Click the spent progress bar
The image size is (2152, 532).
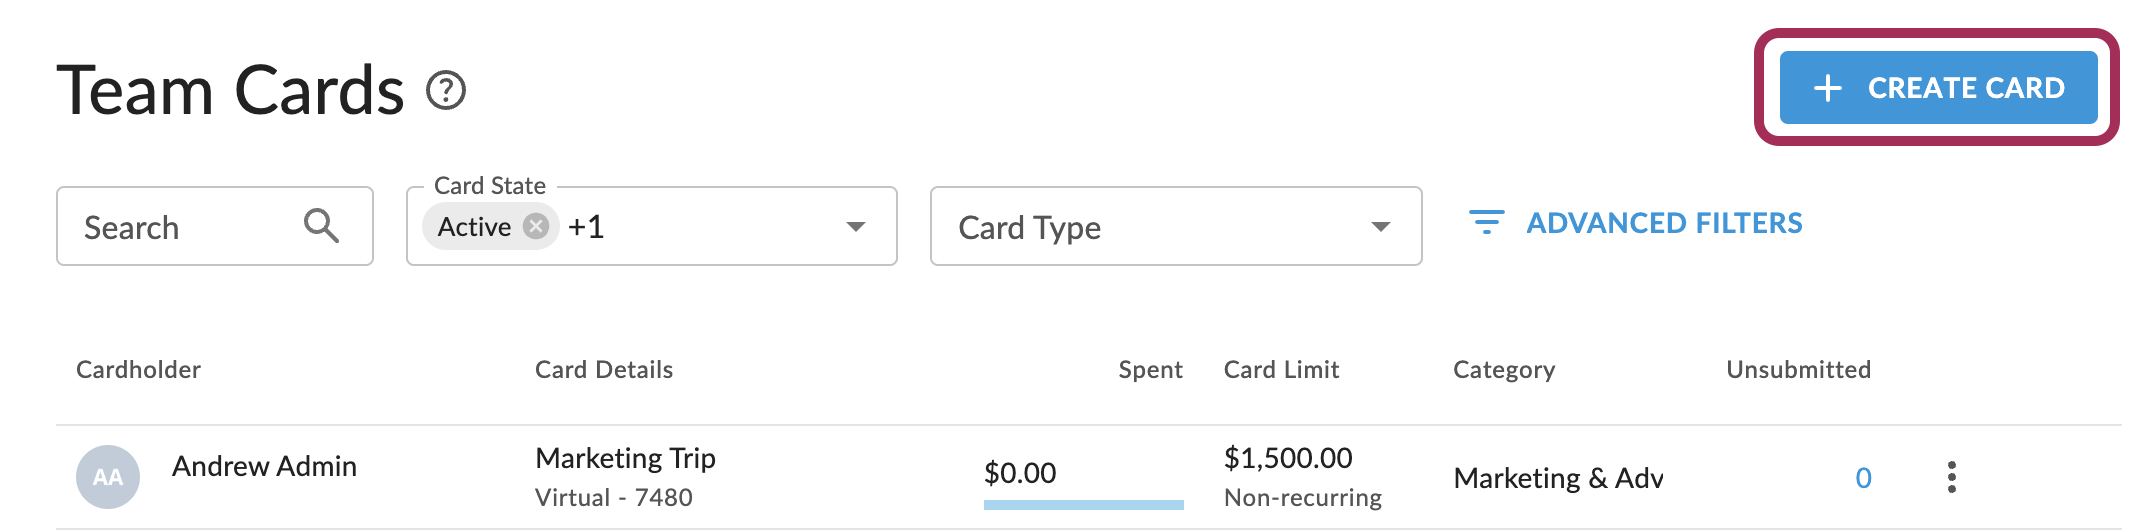point(1083,505)
